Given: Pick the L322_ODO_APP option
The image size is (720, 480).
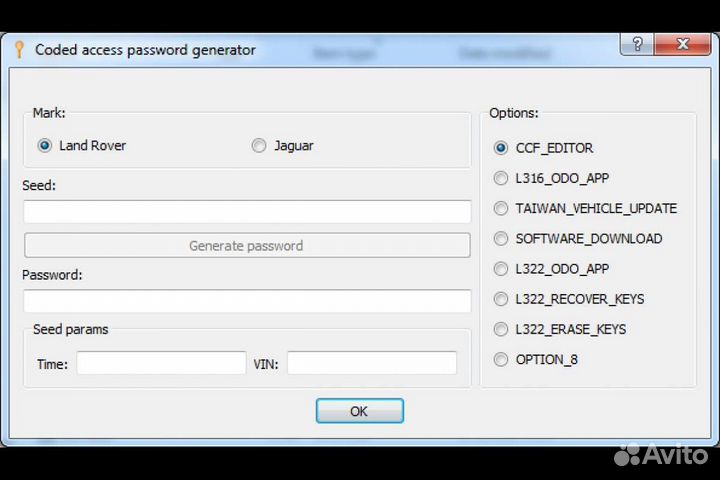Looking at the screenshot, I should tap(501, 269).
